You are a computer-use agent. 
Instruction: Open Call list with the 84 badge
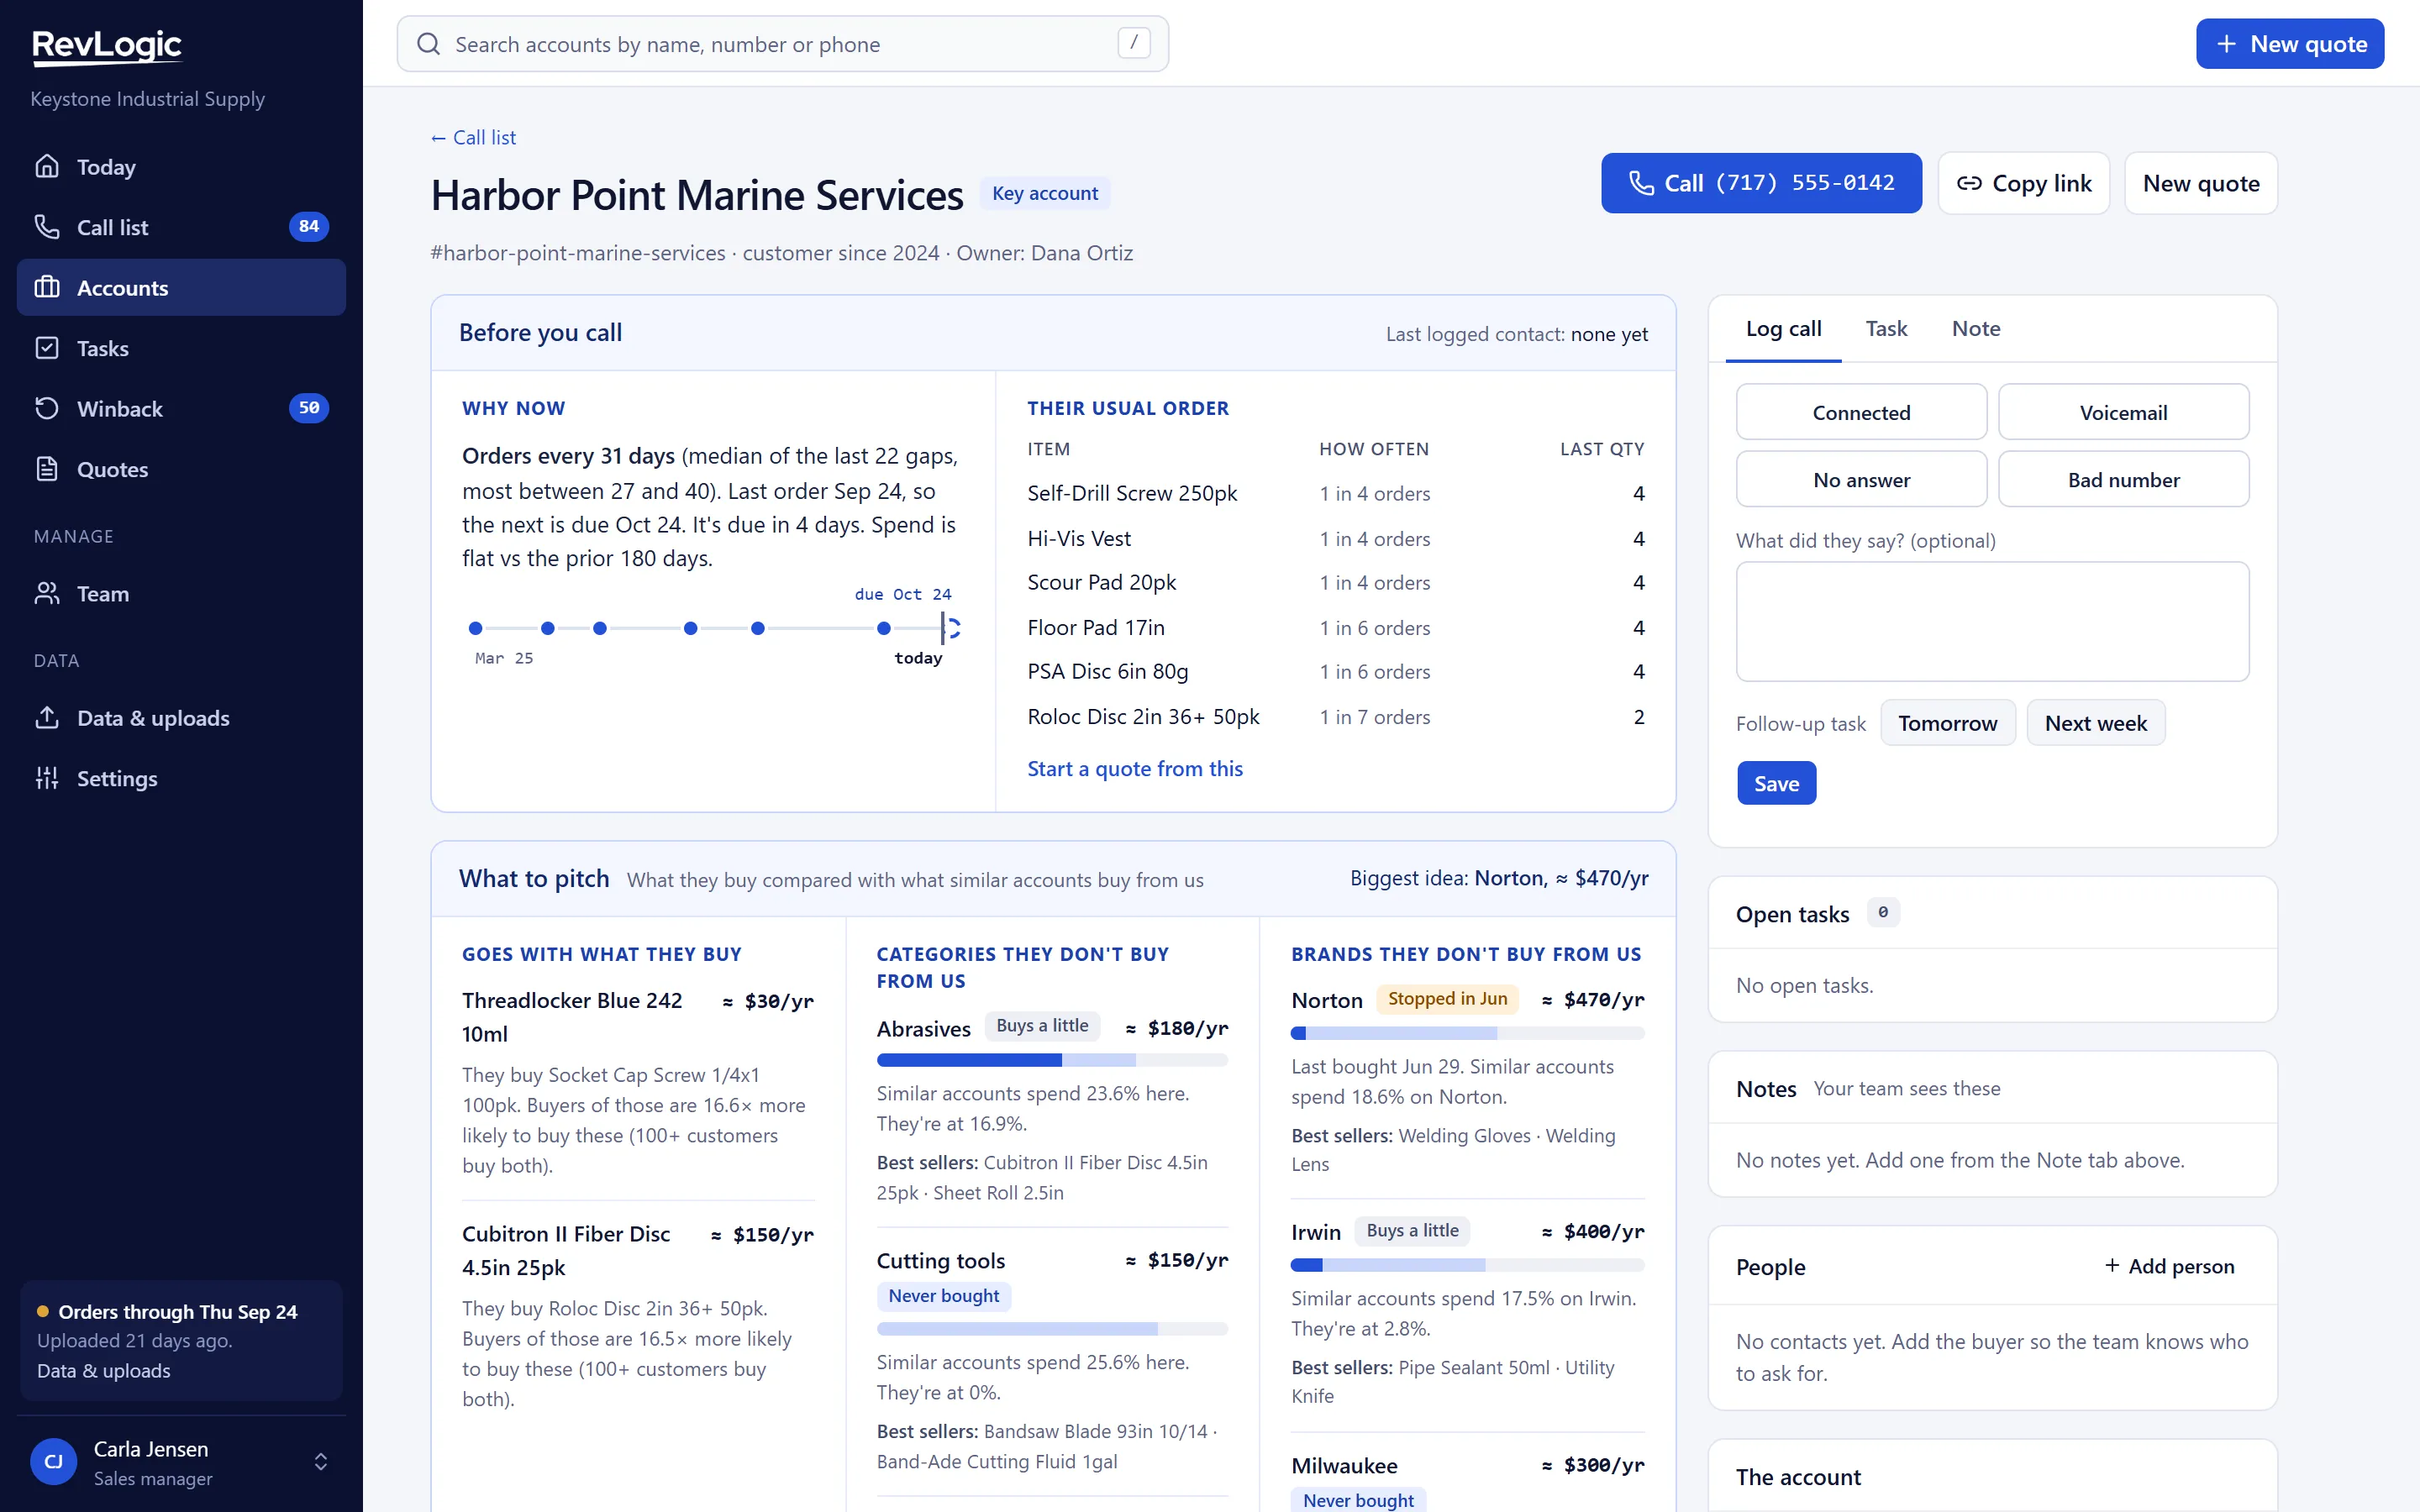pos(181,227)
